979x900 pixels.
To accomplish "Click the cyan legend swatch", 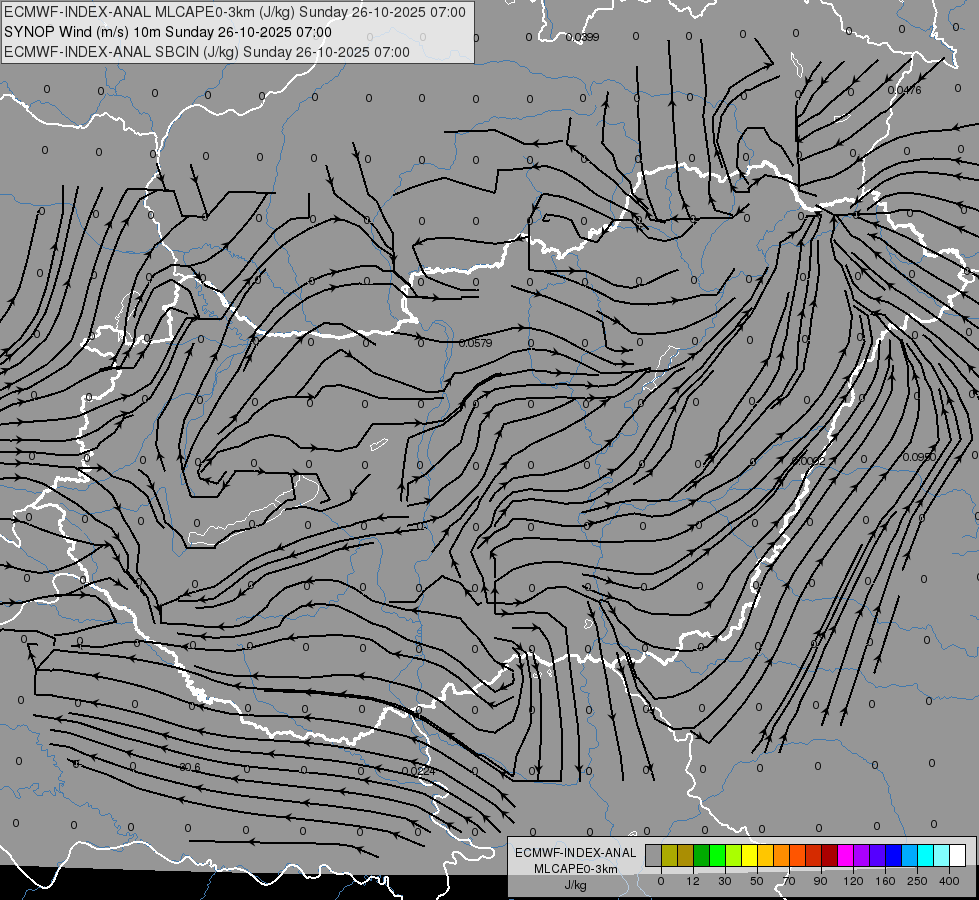I will tap(925, 855).
